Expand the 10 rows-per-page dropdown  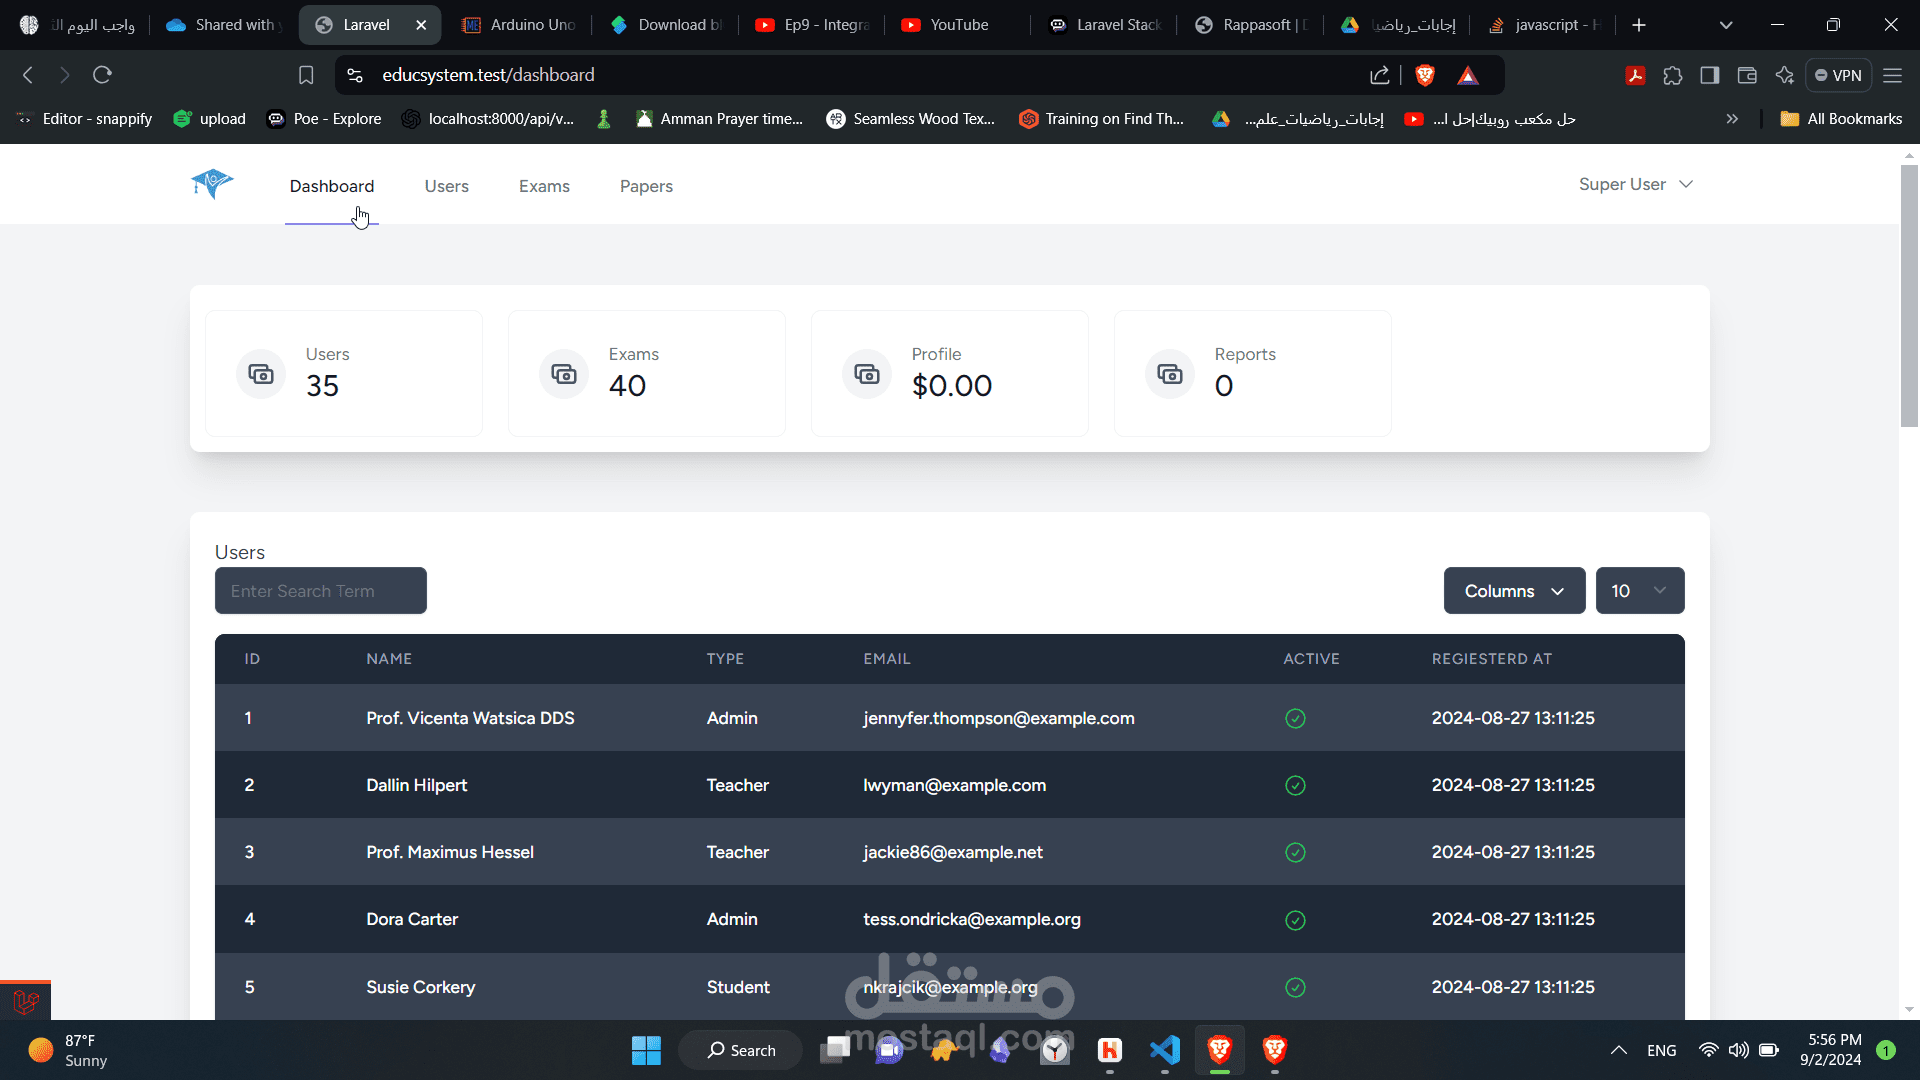[x=1639, y=591]
